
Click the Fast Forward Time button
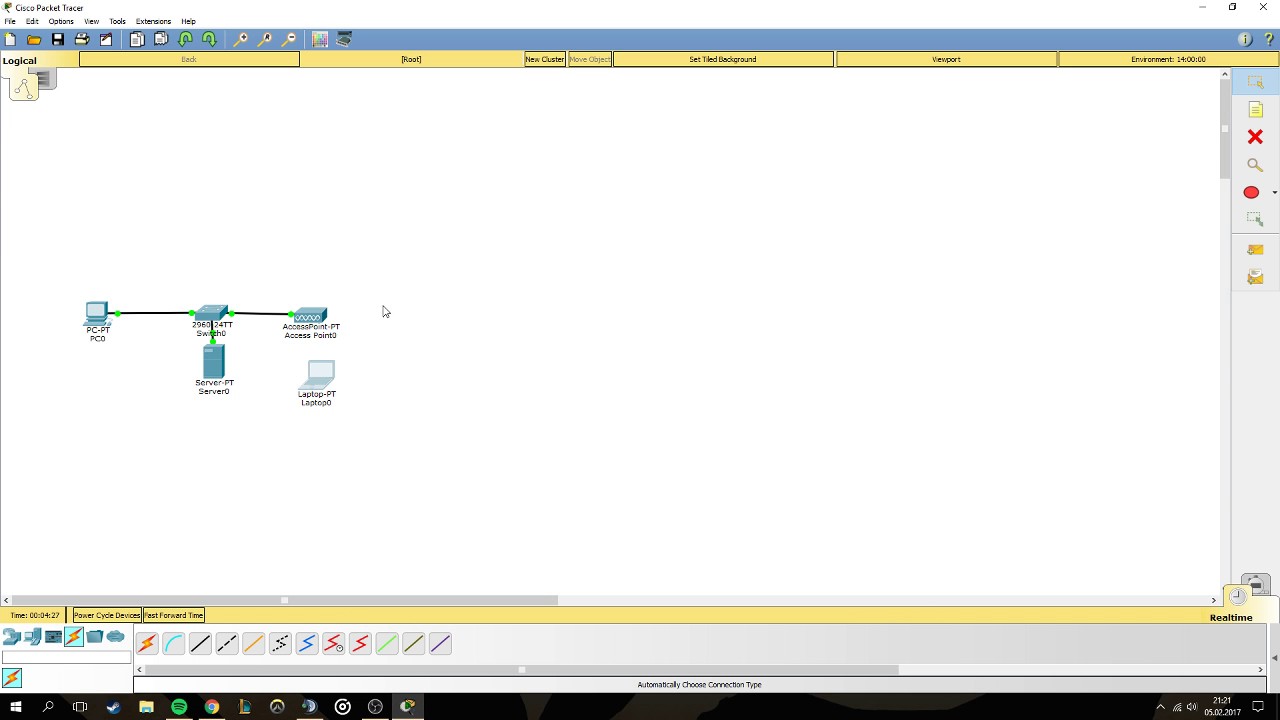click(x=174, y=615)
